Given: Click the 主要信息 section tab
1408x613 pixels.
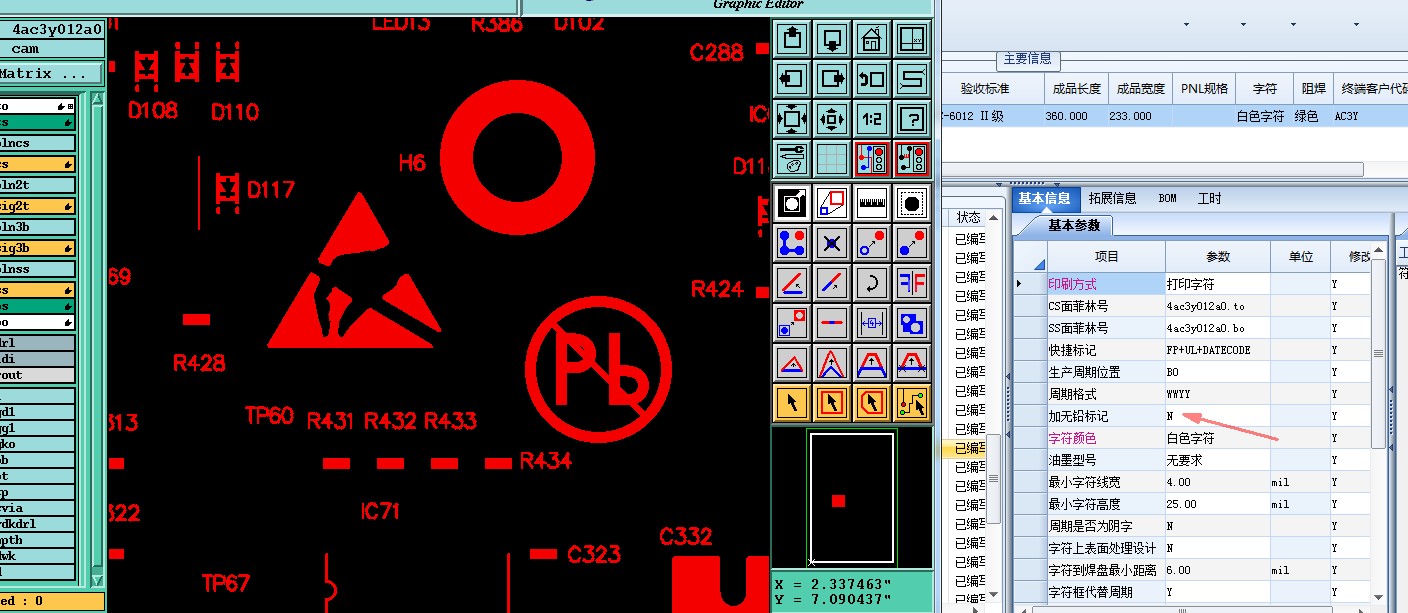Looking at the screenshot, I should coord(1027,59).
